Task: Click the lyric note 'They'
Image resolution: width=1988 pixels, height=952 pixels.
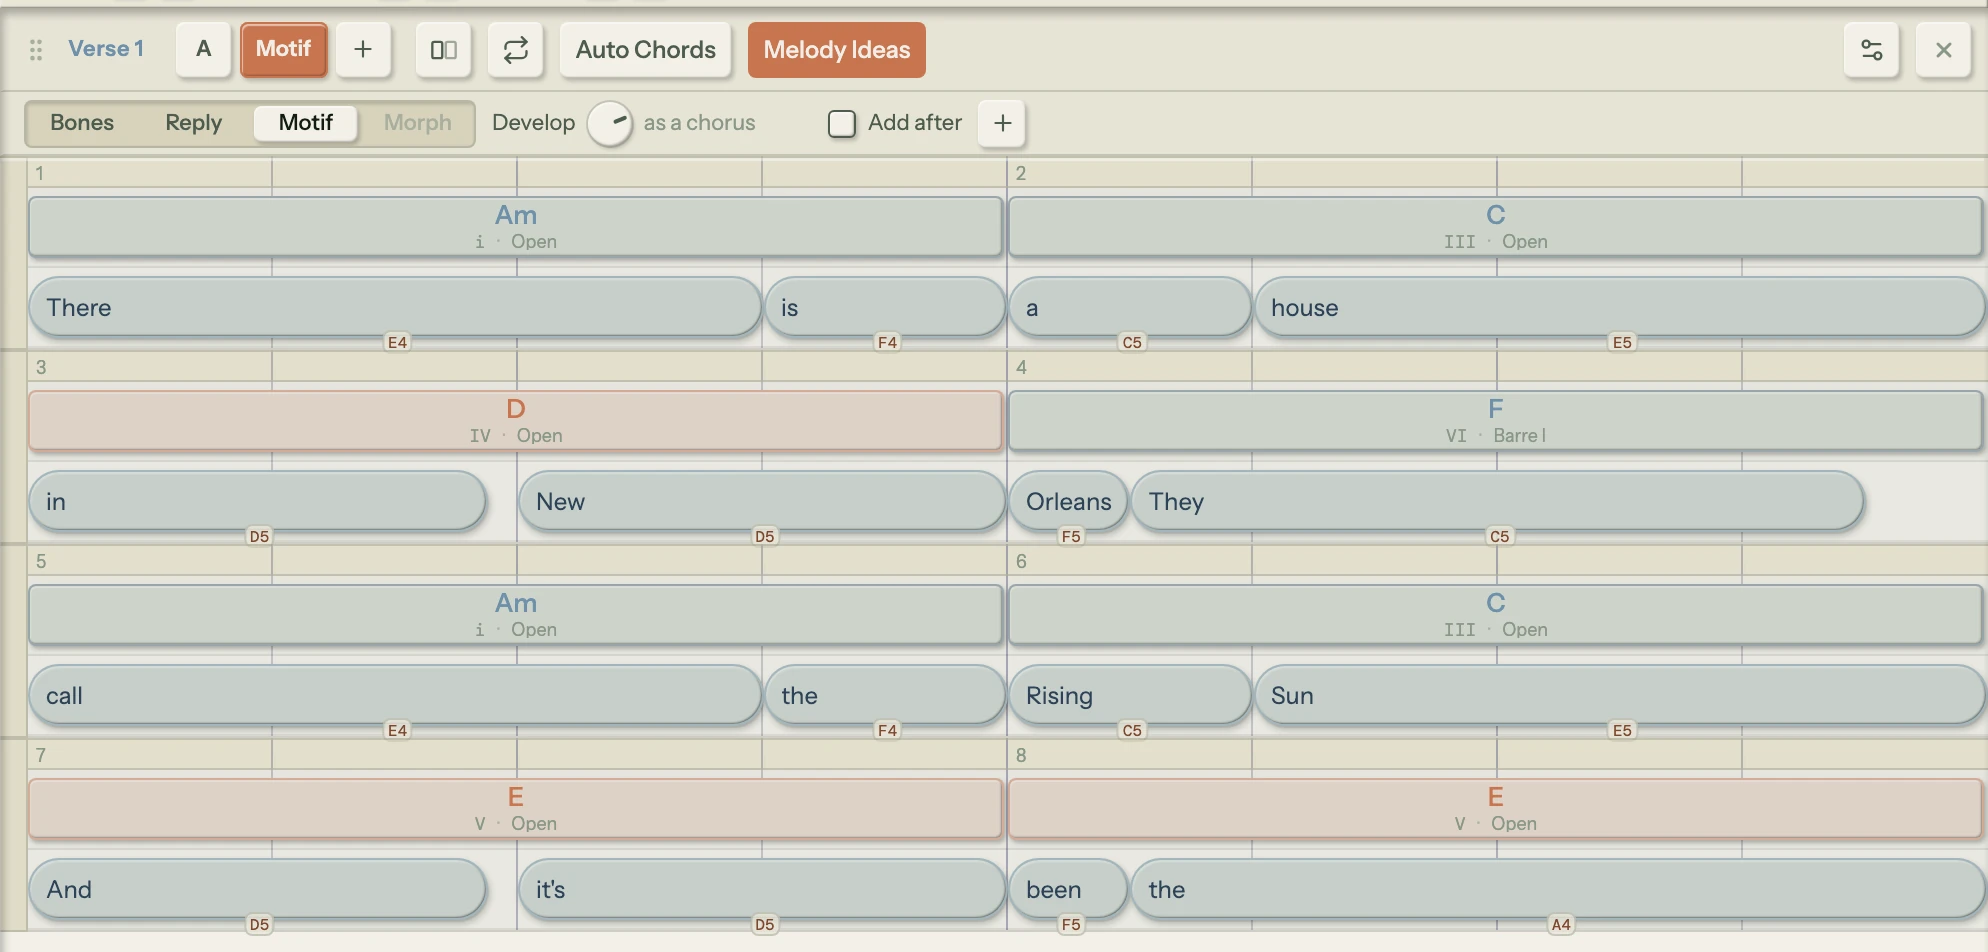Action: (x=1497, y=501)
